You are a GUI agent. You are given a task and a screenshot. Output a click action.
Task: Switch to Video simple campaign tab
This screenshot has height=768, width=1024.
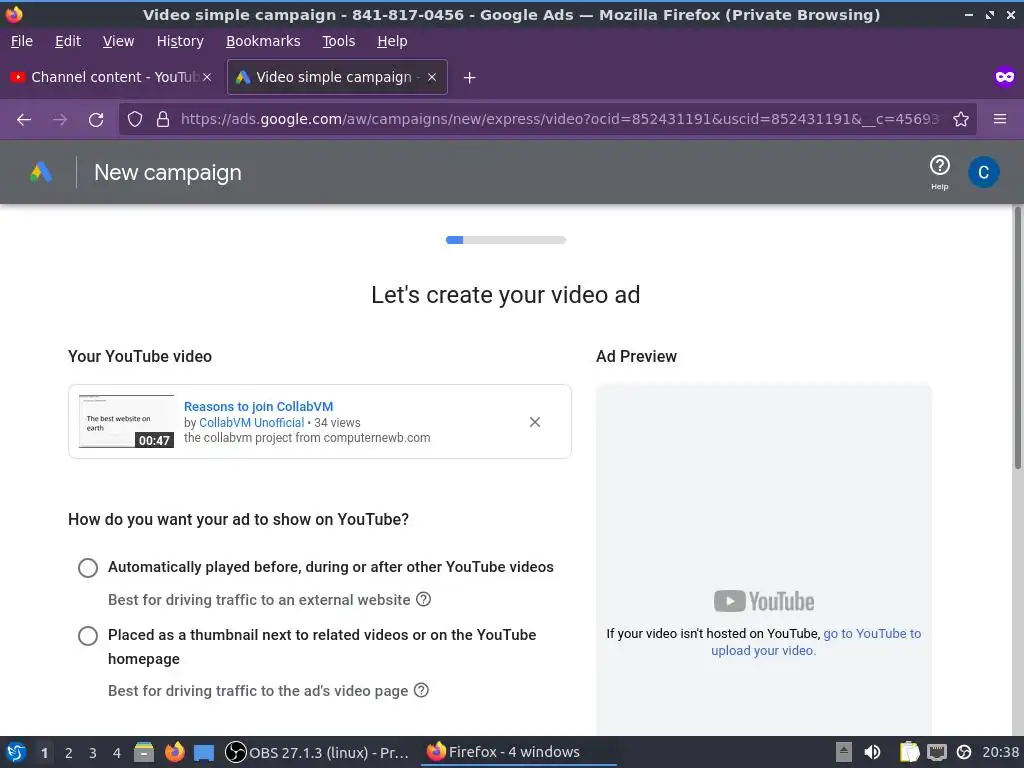click(x=337, y=77)
